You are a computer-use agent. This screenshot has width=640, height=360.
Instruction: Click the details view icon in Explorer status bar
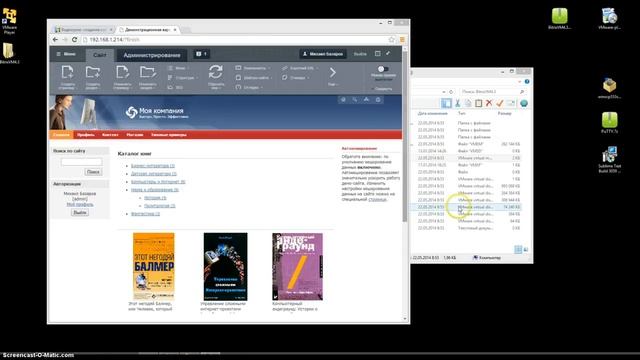(518, 249)
